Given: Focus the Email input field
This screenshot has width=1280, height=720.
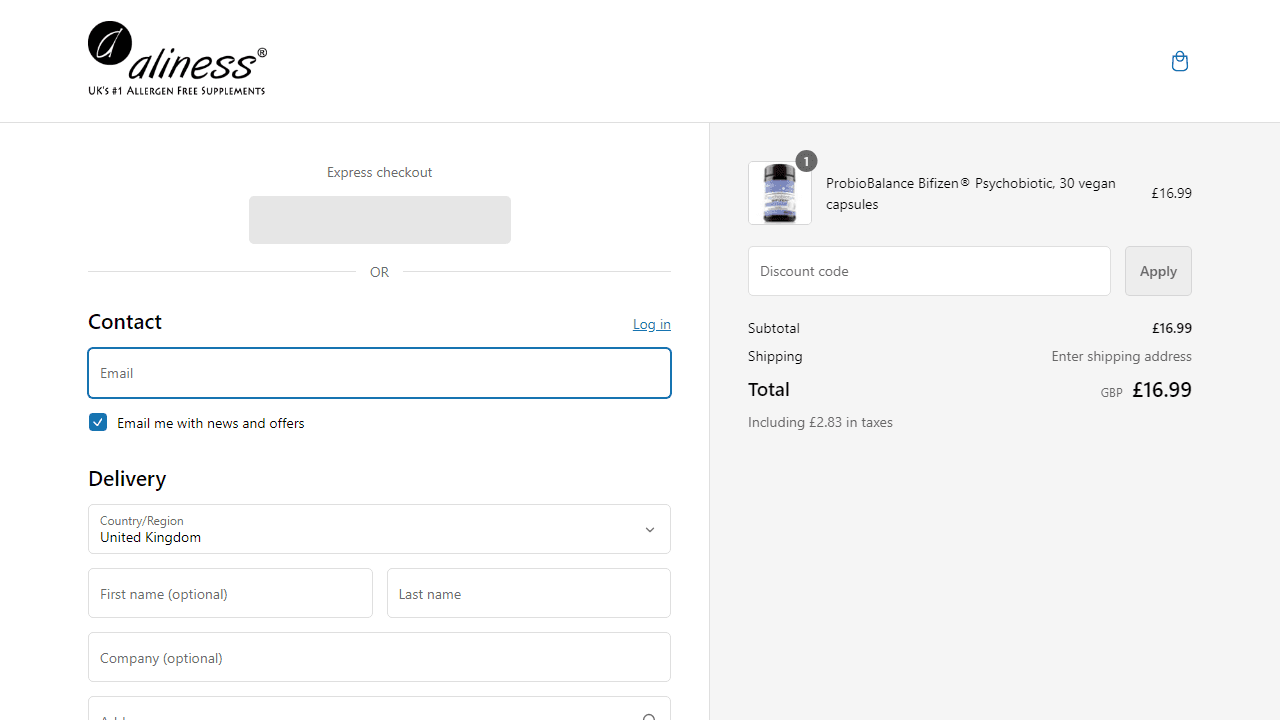Looking at the screenshot, I should click(379, 373).
